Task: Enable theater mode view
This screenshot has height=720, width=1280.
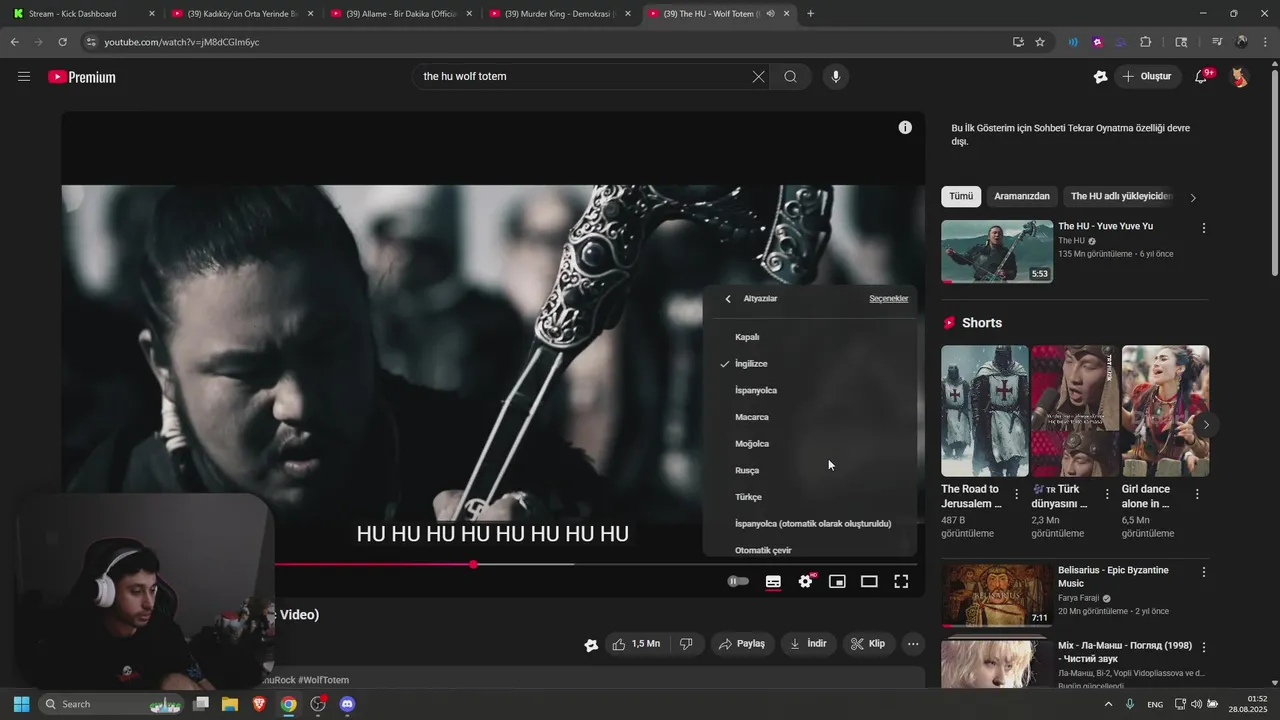Action: point(869,581)
